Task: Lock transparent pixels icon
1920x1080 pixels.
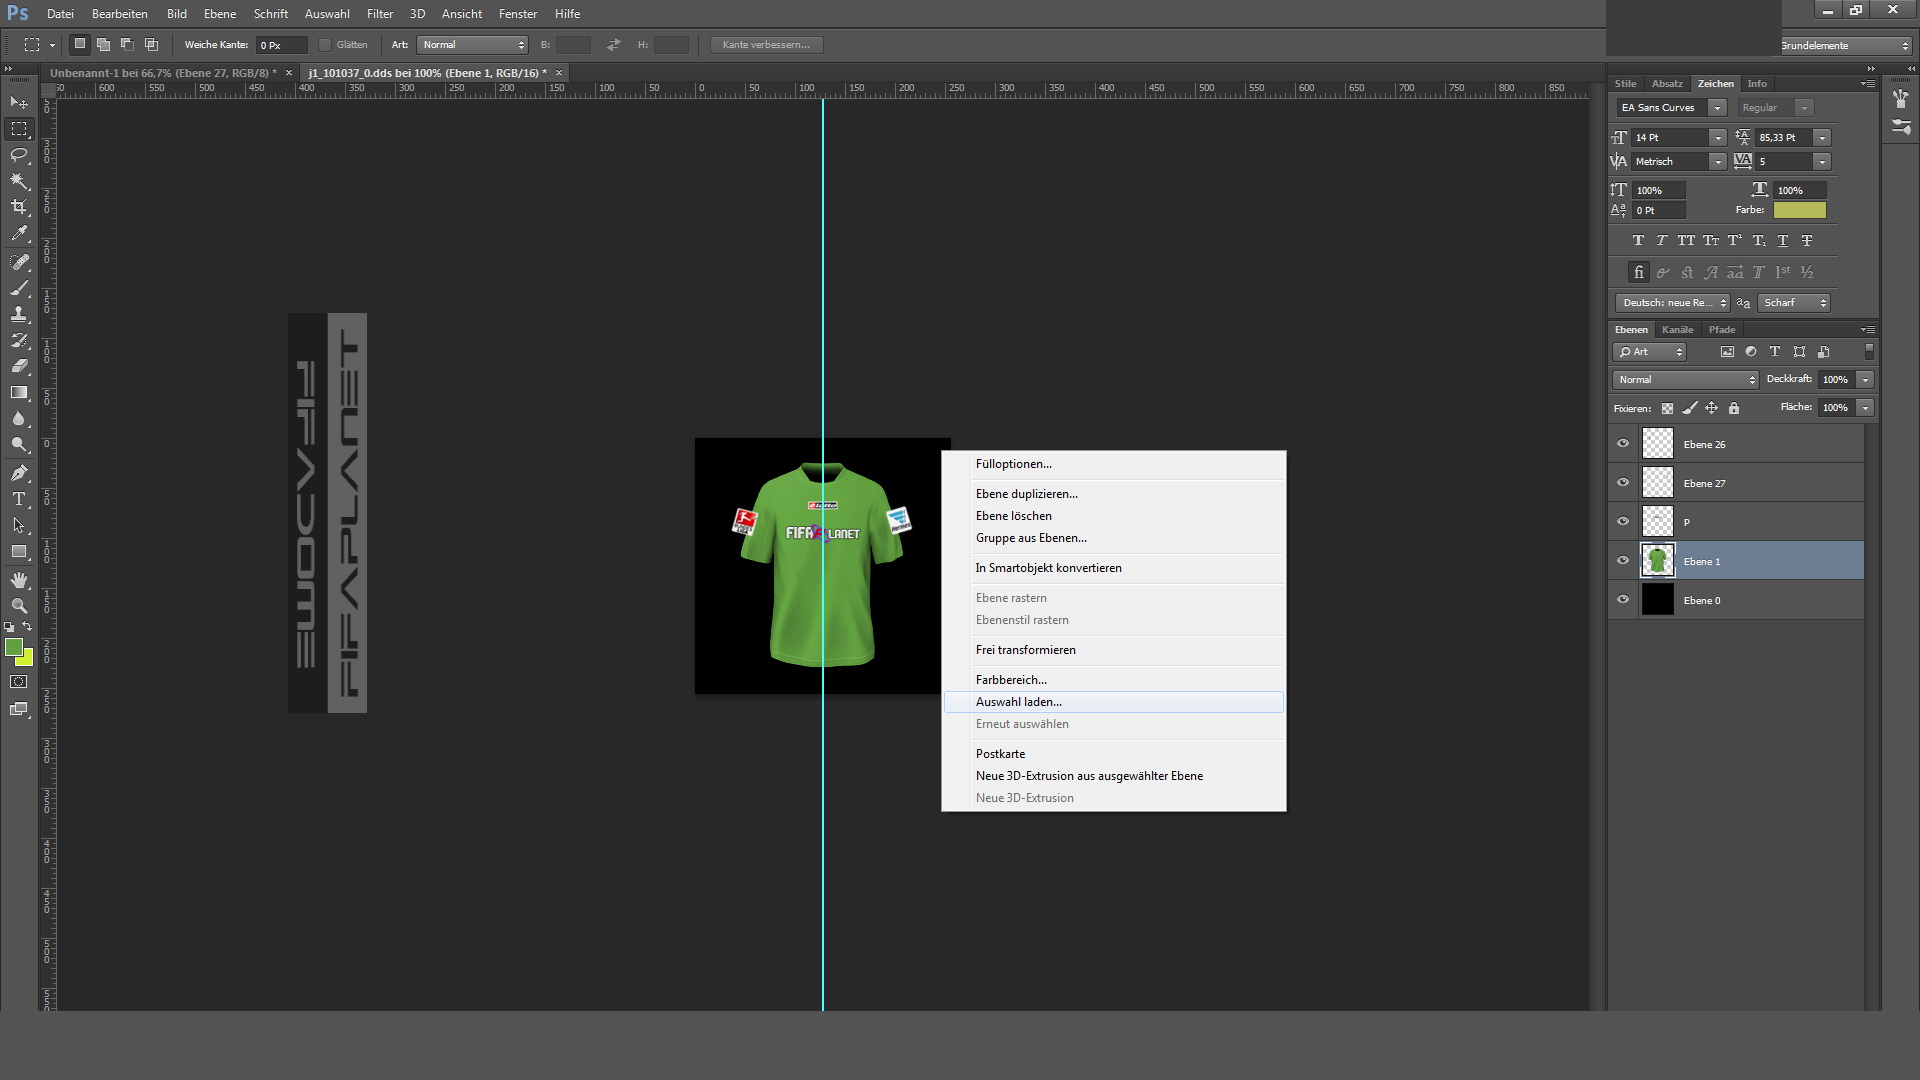Action: click(x=1667, y=408)
